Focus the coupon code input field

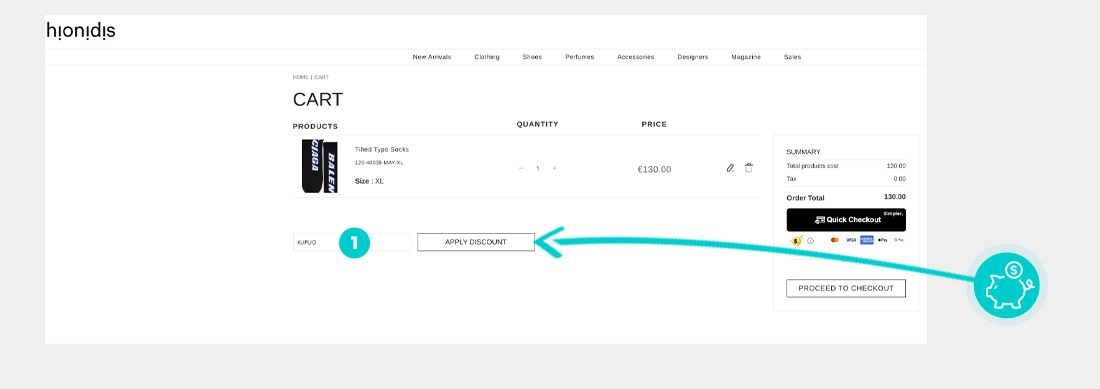click(351, 242)
